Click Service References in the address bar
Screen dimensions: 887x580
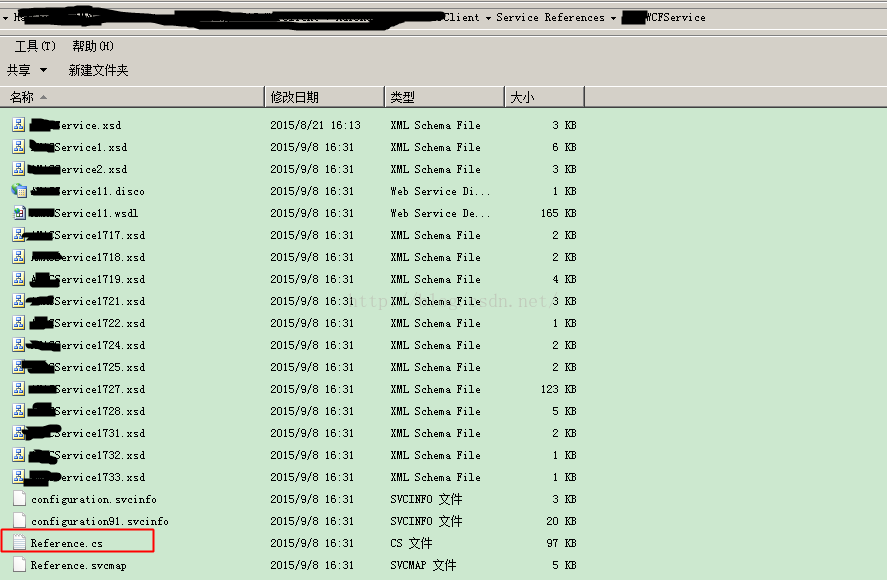[x=550, y=18]
